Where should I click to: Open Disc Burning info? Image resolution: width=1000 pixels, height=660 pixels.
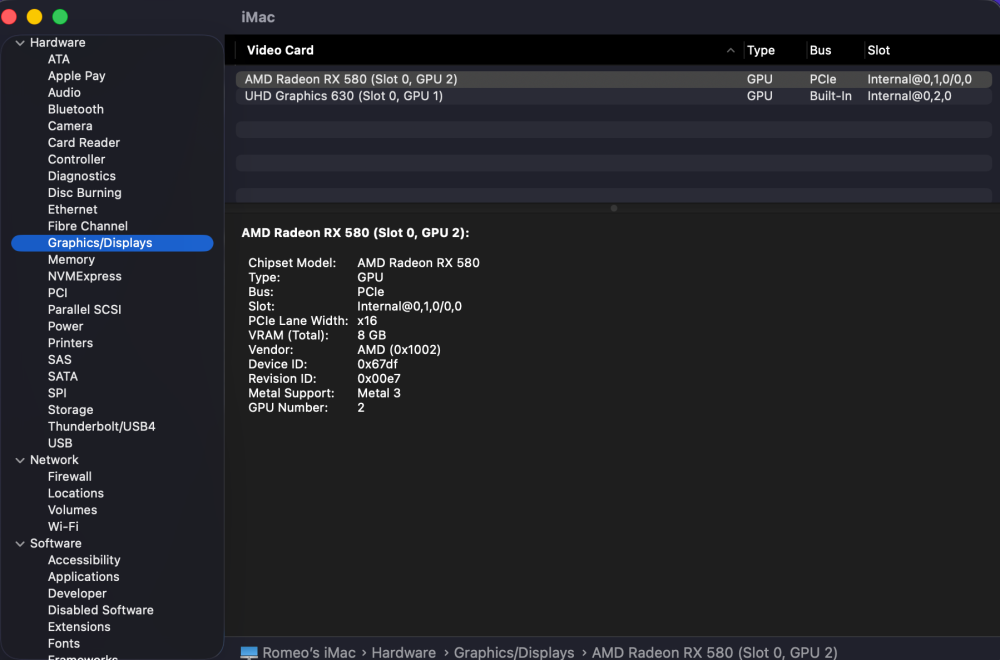[85, 193]
